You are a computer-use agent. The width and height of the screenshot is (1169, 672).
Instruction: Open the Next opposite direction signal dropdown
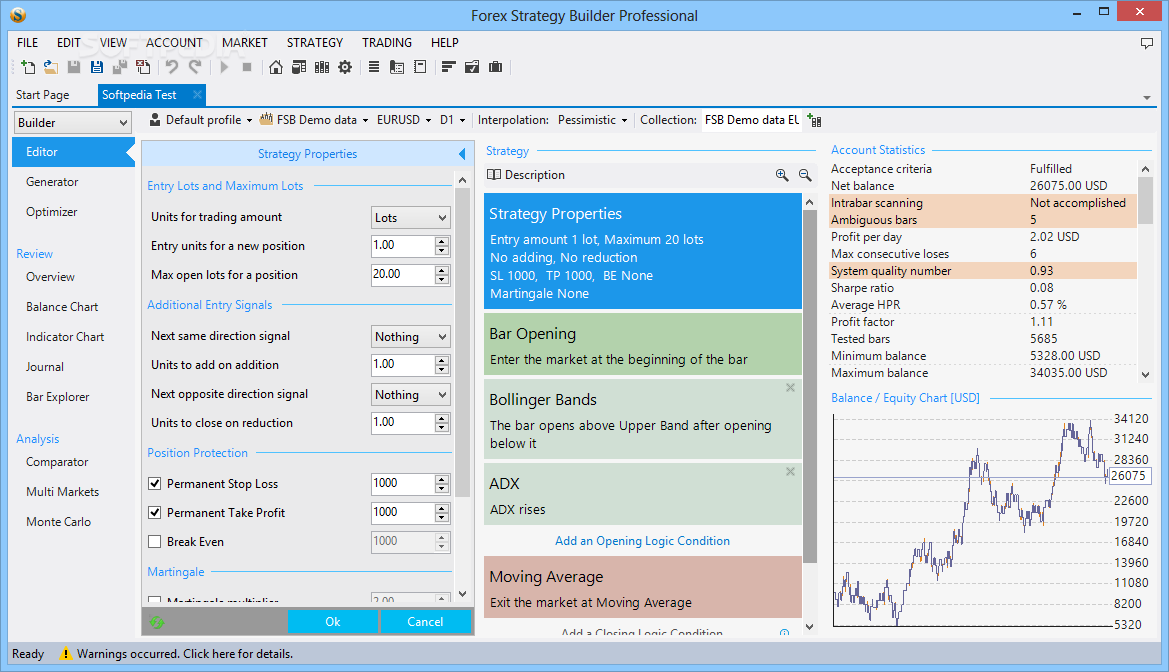pyautogui.click(x=411, y=395)
